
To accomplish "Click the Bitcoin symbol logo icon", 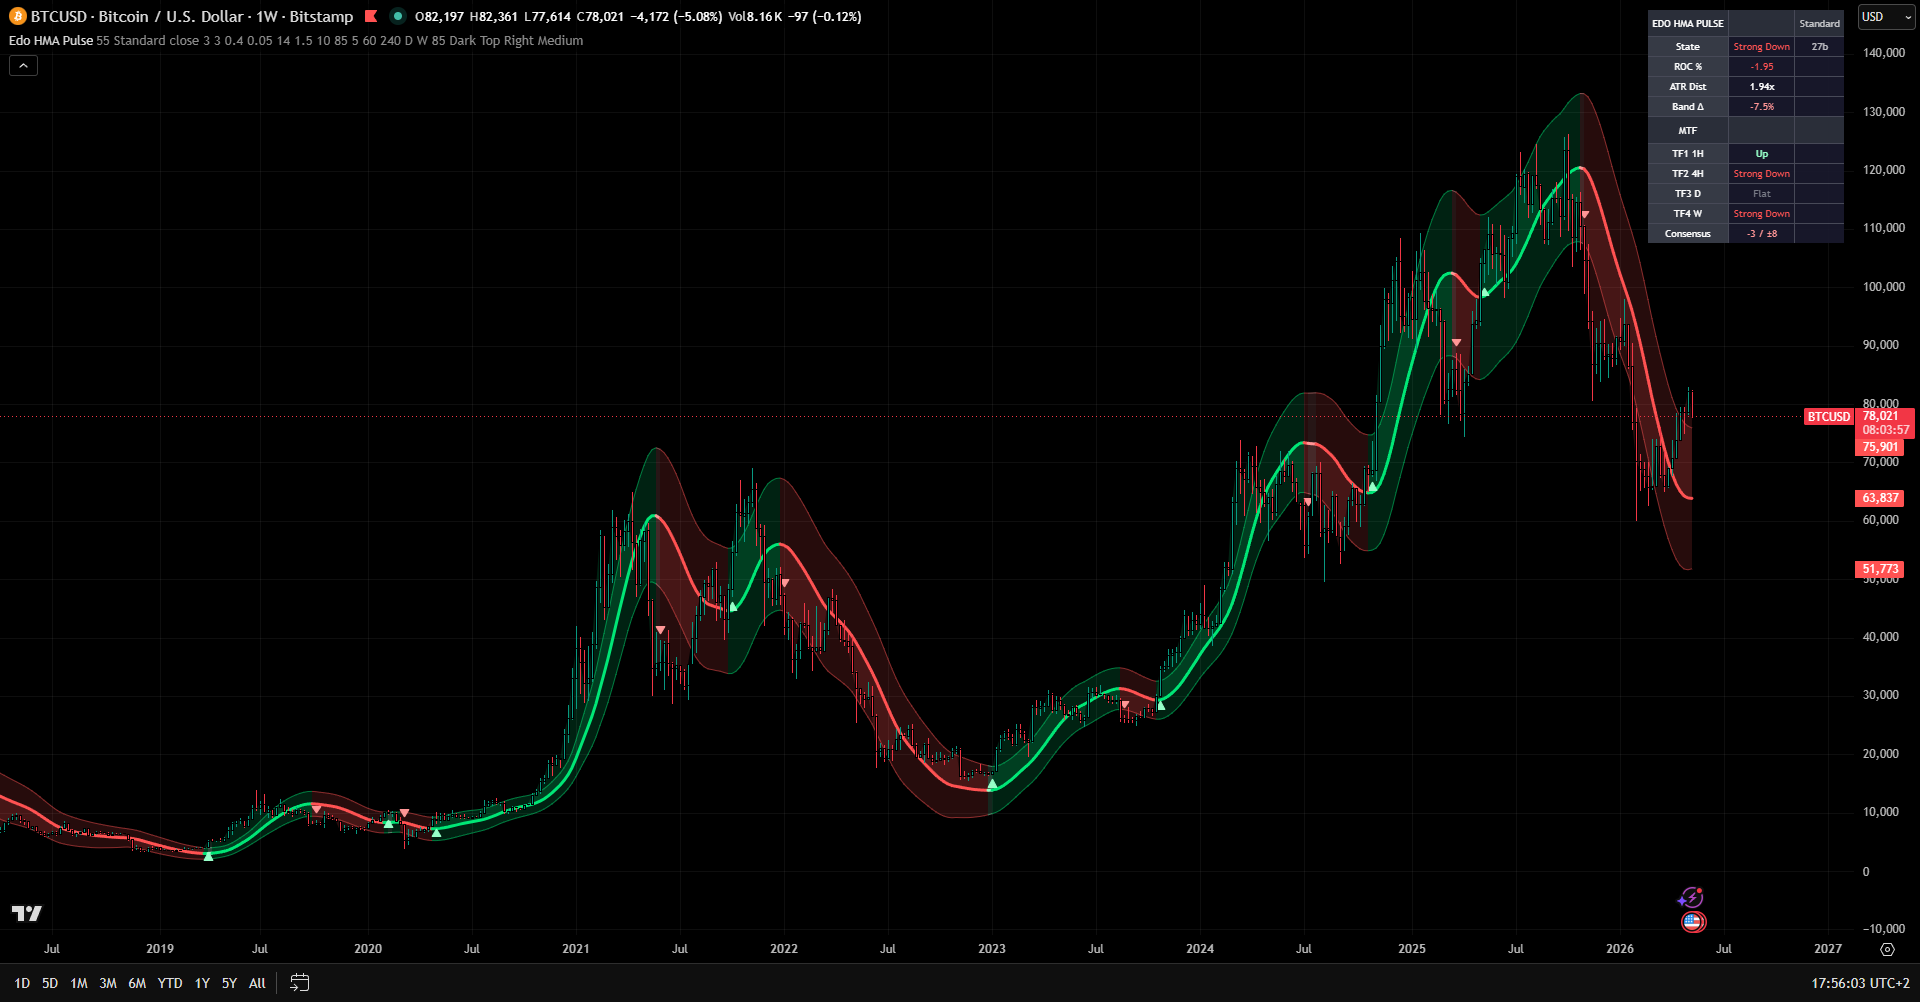I will coord(17,16).
